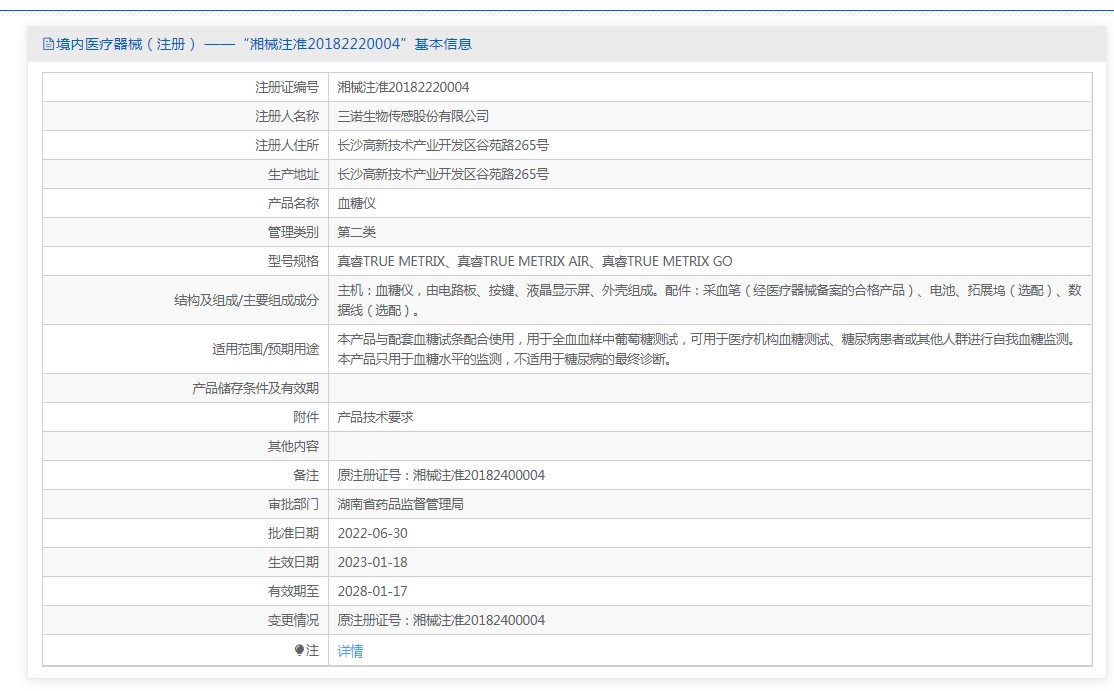This screenshot has width=1114, height=691.
Task: Click the 附件 label
Action: click(x=306, y=418)
